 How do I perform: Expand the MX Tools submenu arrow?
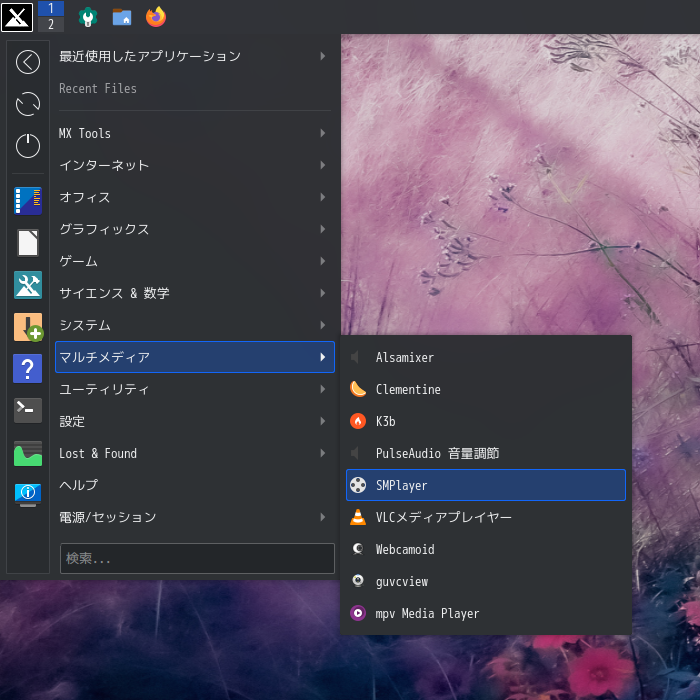(x=323, y=133)
